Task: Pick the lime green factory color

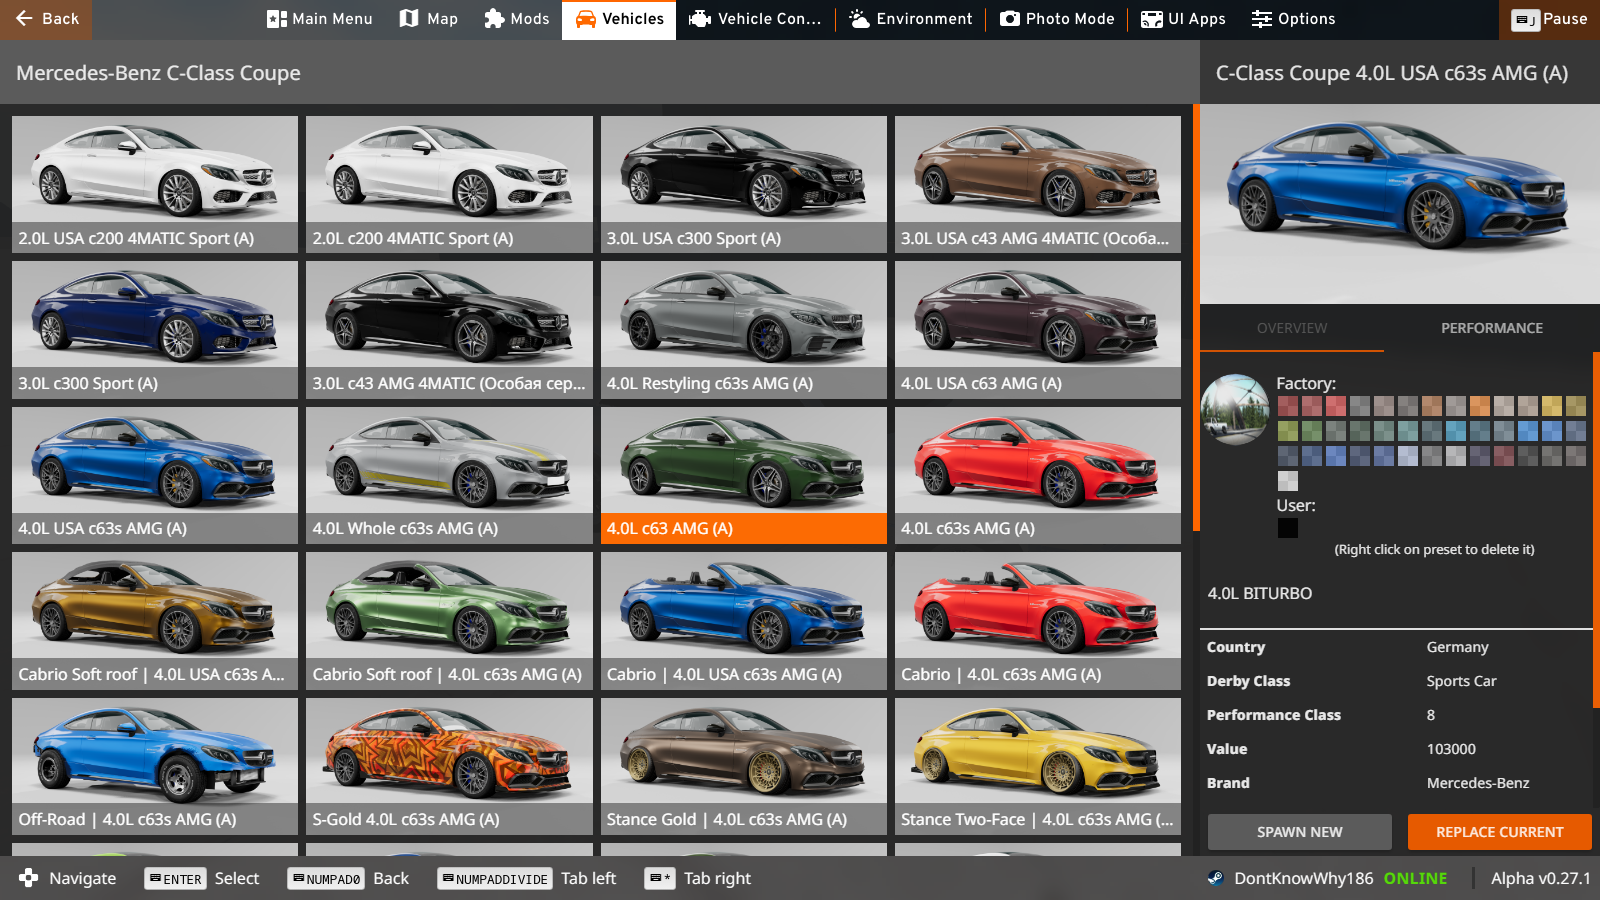Action: (x=1288, y=431)
